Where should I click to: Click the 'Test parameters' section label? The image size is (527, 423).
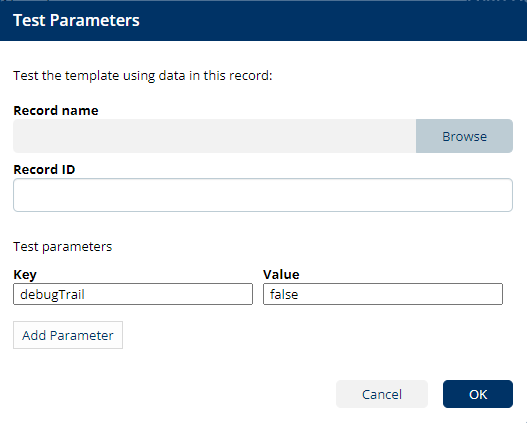click(63, 247)
